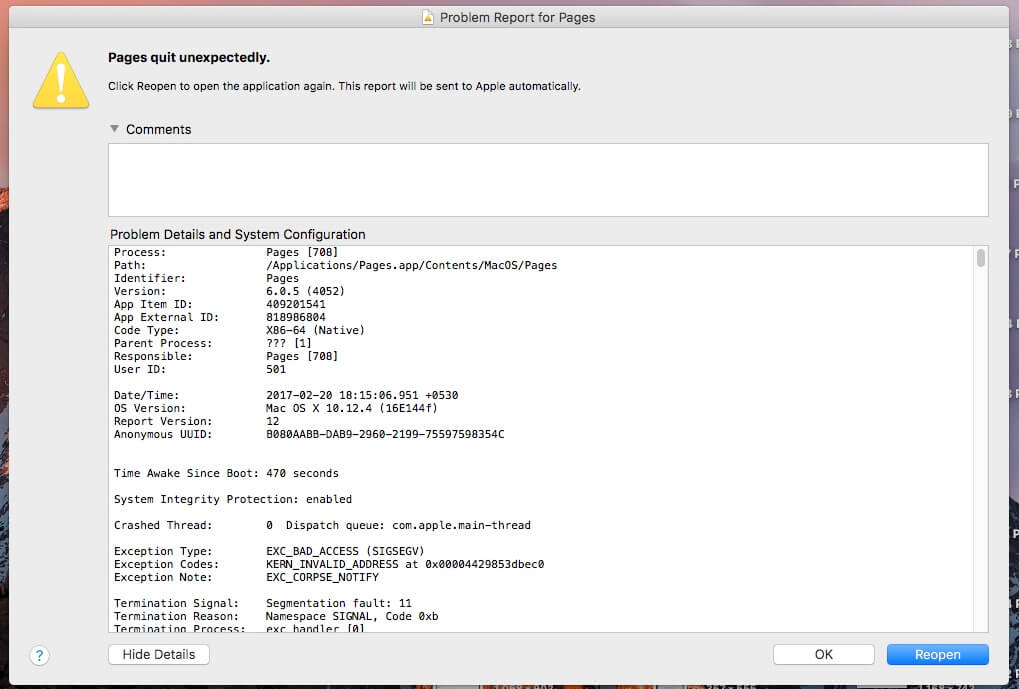
Task: Click 'Segmentation fault: 11' termination signal
Action: pos(339,603)
